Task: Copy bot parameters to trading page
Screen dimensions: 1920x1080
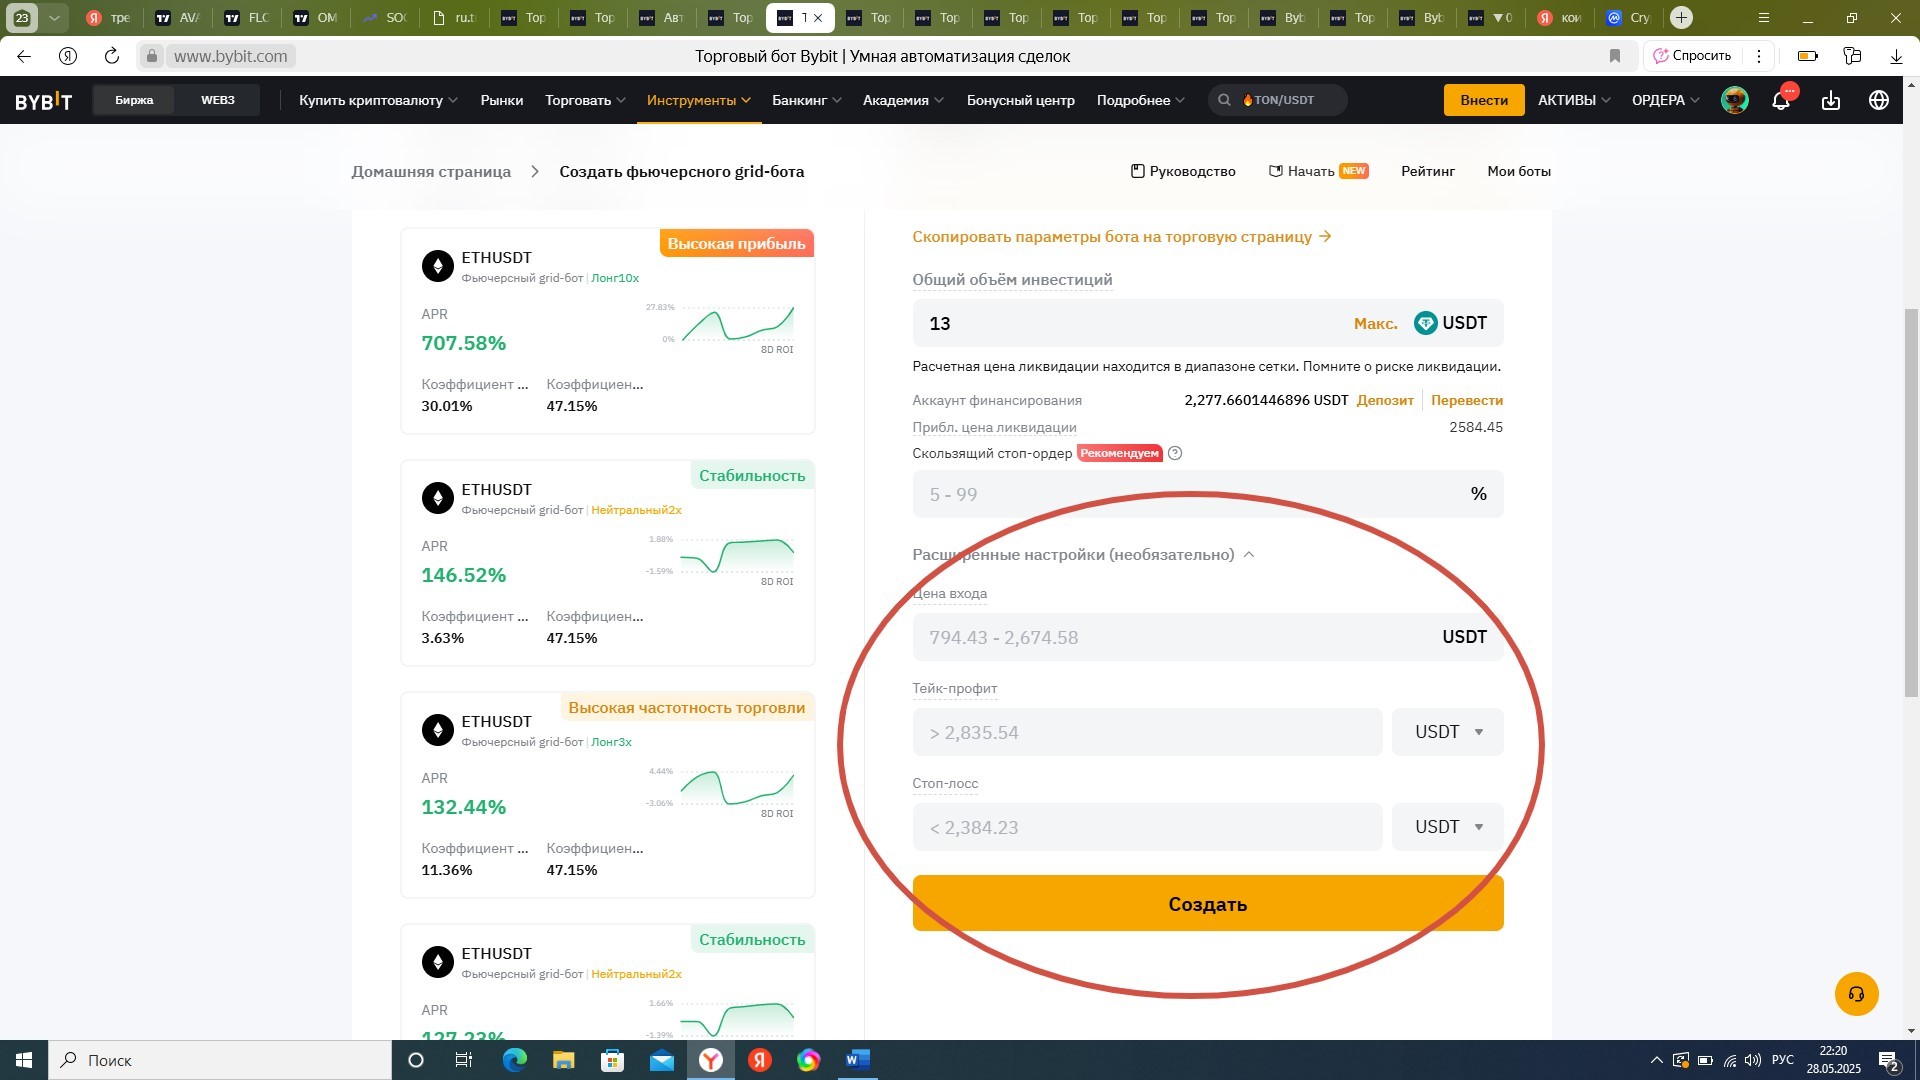Action: click(x=1121, y=237)
